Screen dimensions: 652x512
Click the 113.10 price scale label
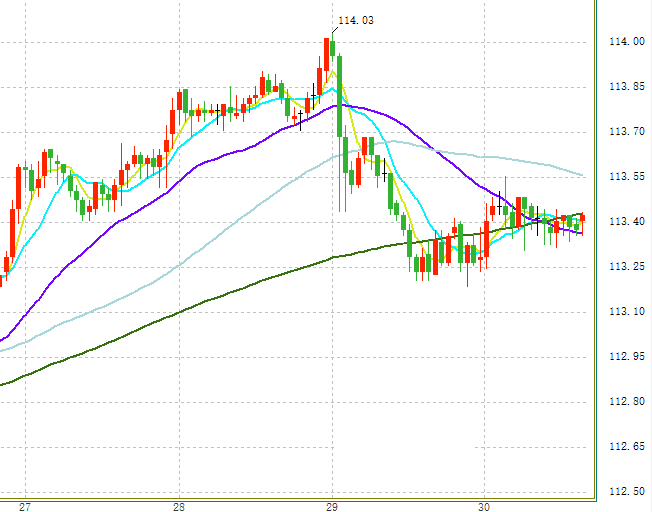[624, 312]
